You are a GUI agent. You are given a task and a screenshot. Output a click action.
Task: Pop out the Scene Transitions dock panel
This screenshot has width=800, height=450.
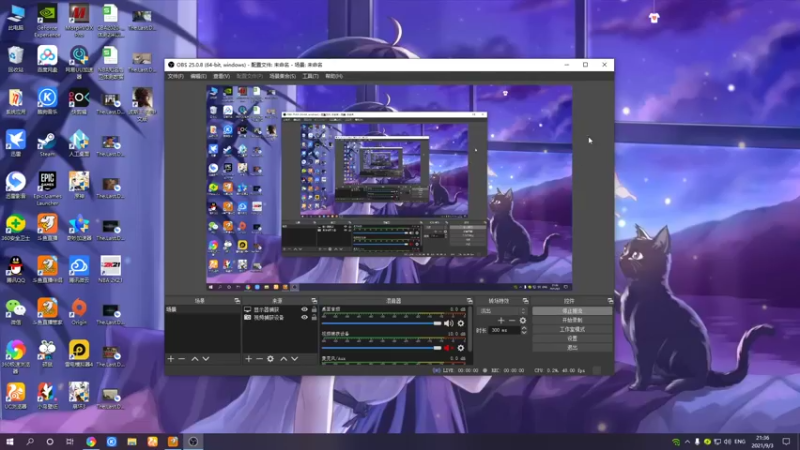pos(525,301)
